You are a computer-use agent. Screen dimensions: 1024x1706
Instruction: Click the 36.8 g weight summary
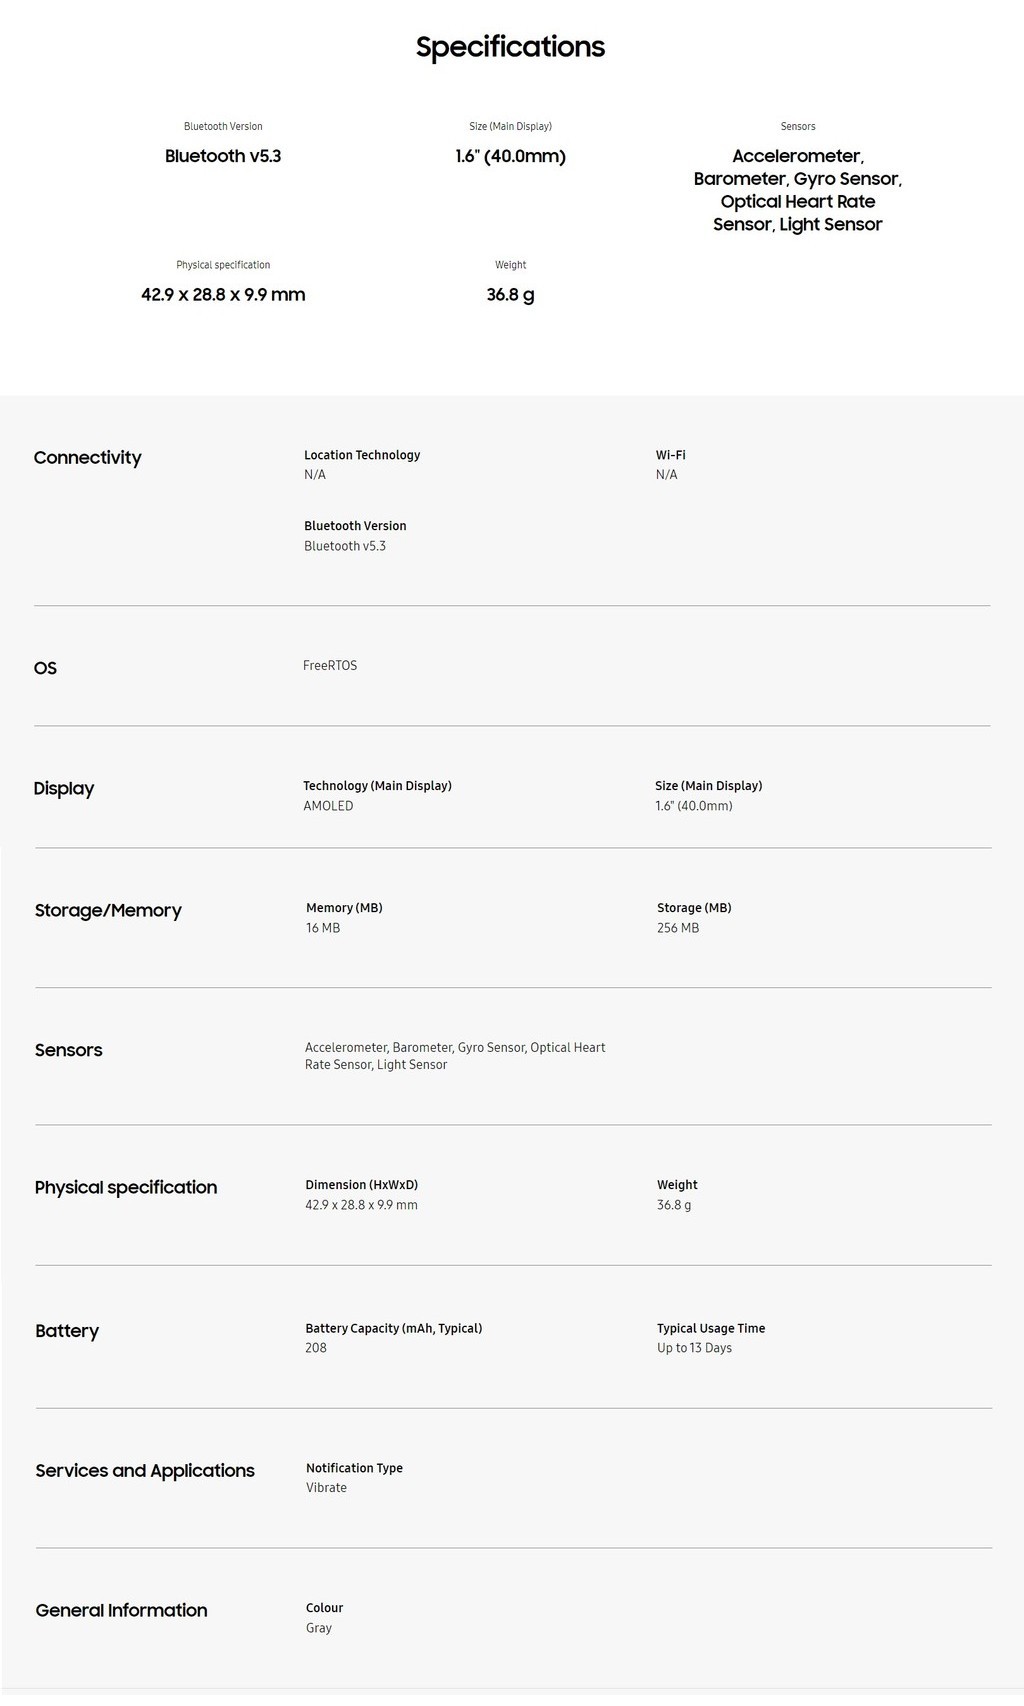(x=510, y=295)
